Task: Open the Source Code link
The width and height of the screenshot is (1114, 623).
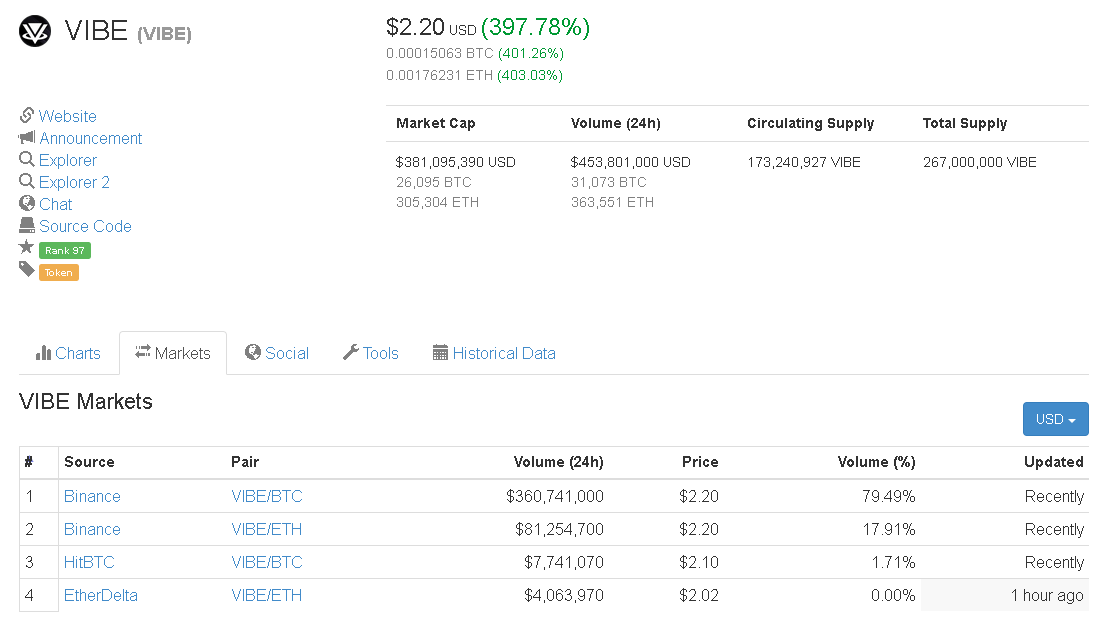Action: [x=85, y=226]
